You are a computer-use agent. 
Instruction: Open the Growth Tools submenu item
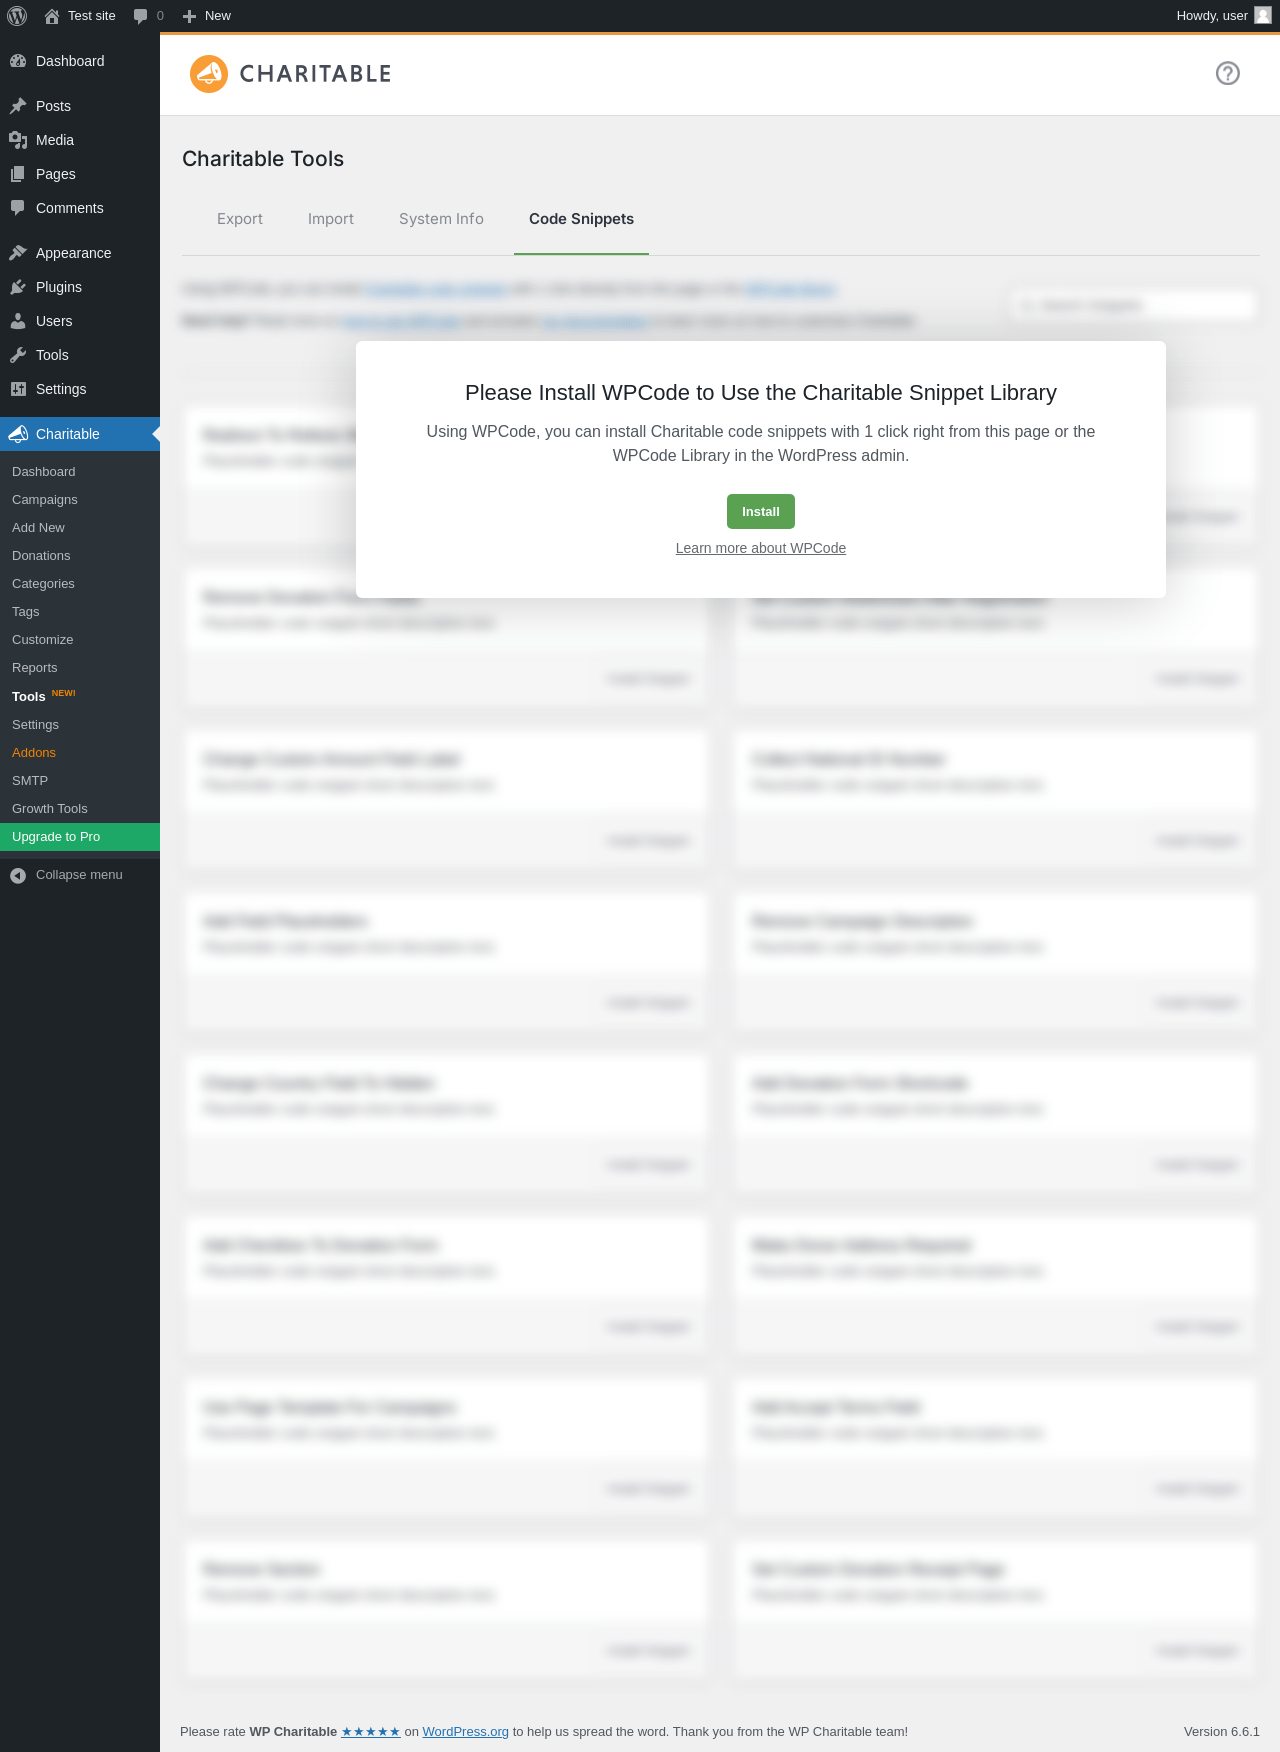(80, 809)
